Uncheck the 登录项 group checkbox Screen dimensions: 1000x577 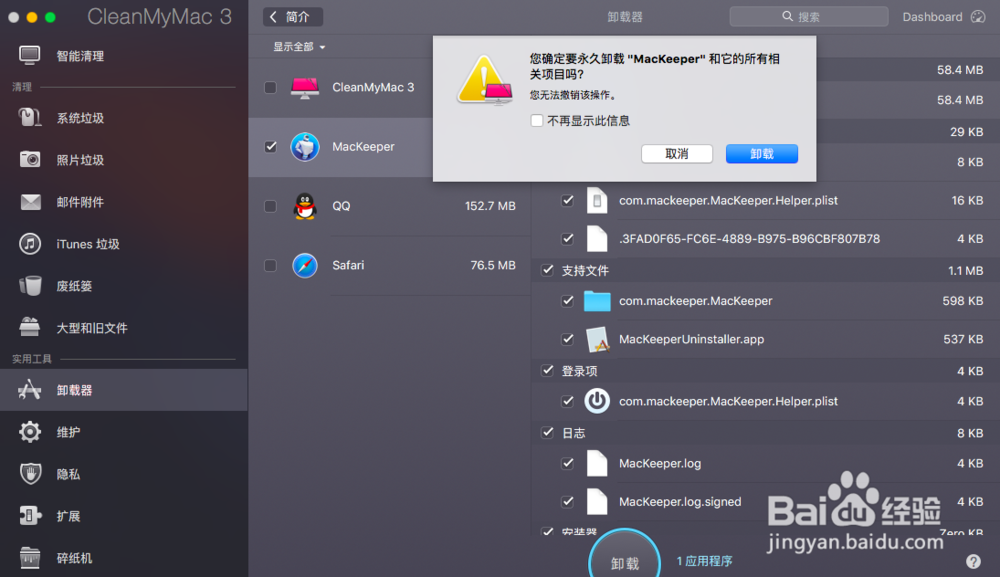547,370
